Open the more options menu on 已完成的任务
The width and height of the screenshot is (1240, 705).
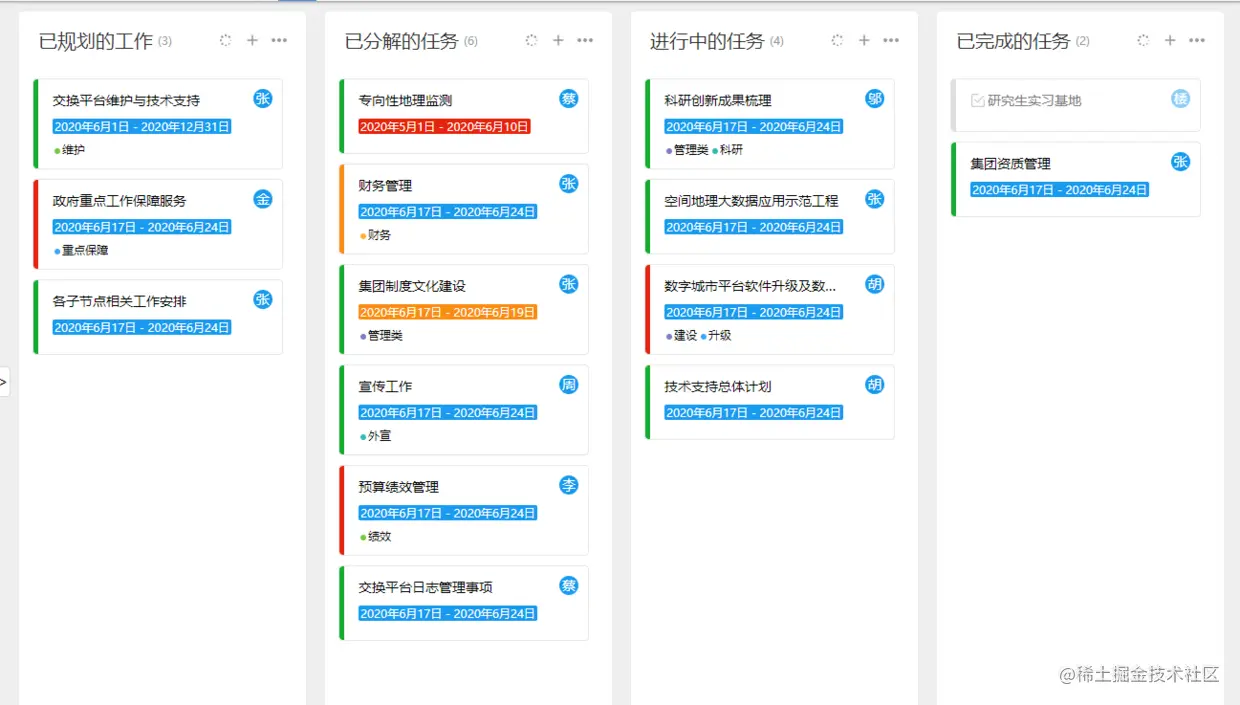coord(1197,40)
